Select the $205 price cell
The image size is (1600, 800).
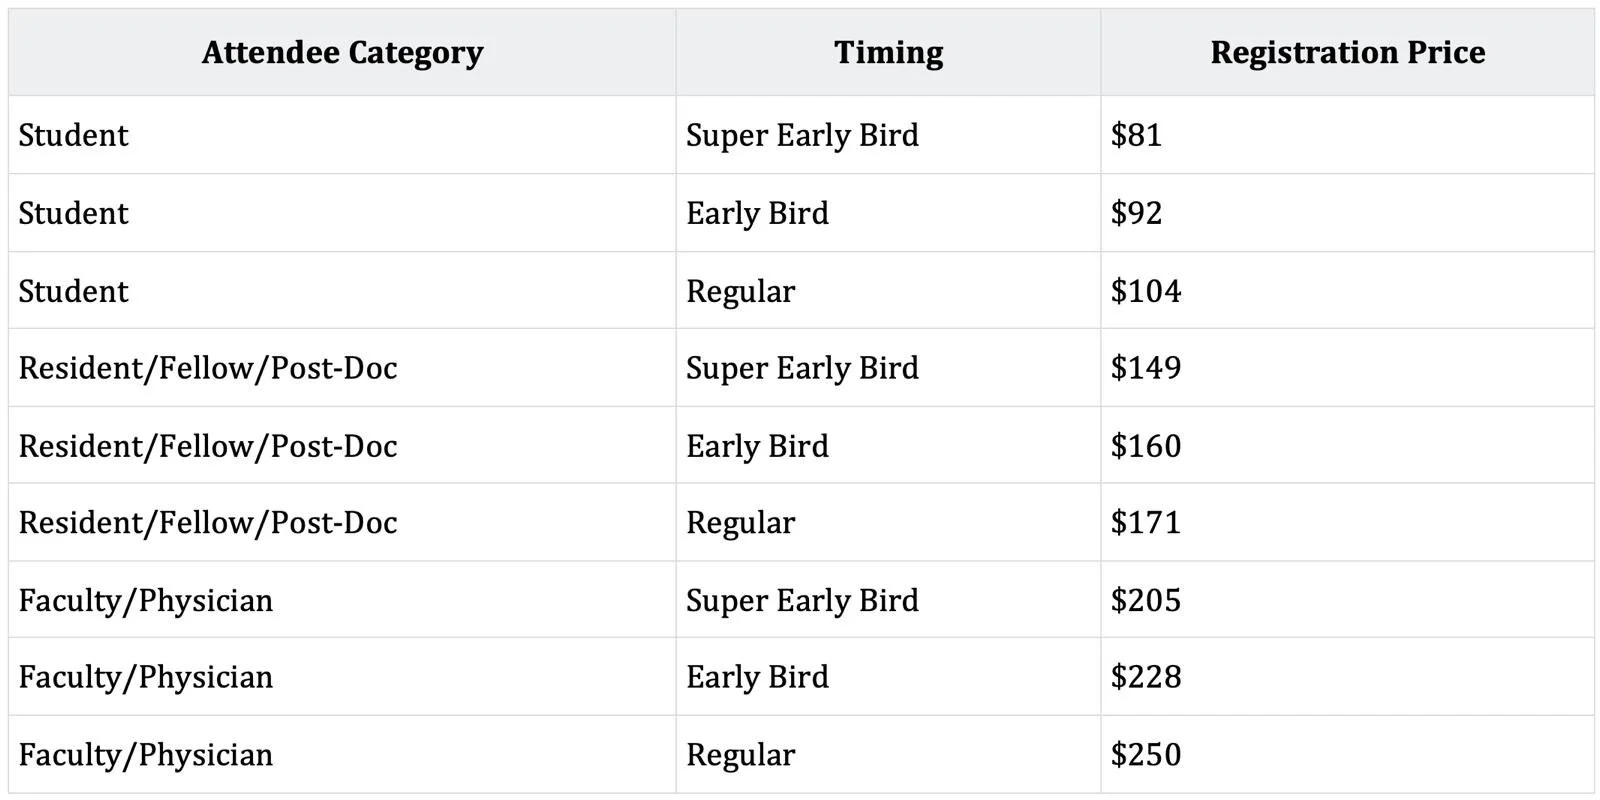(1146, 600)
